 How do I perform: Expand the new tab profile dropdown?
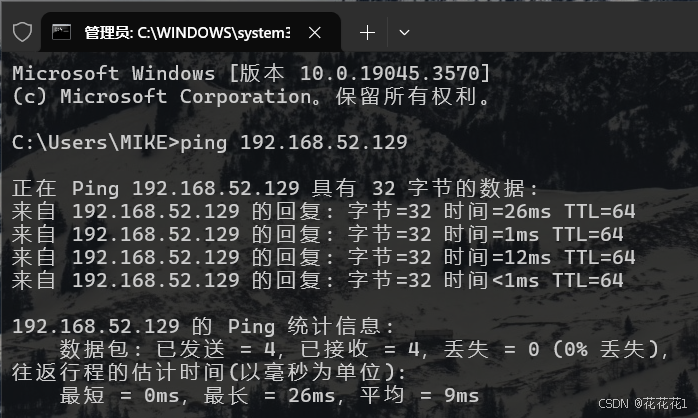pyautogui.click(x=404, y=32)
